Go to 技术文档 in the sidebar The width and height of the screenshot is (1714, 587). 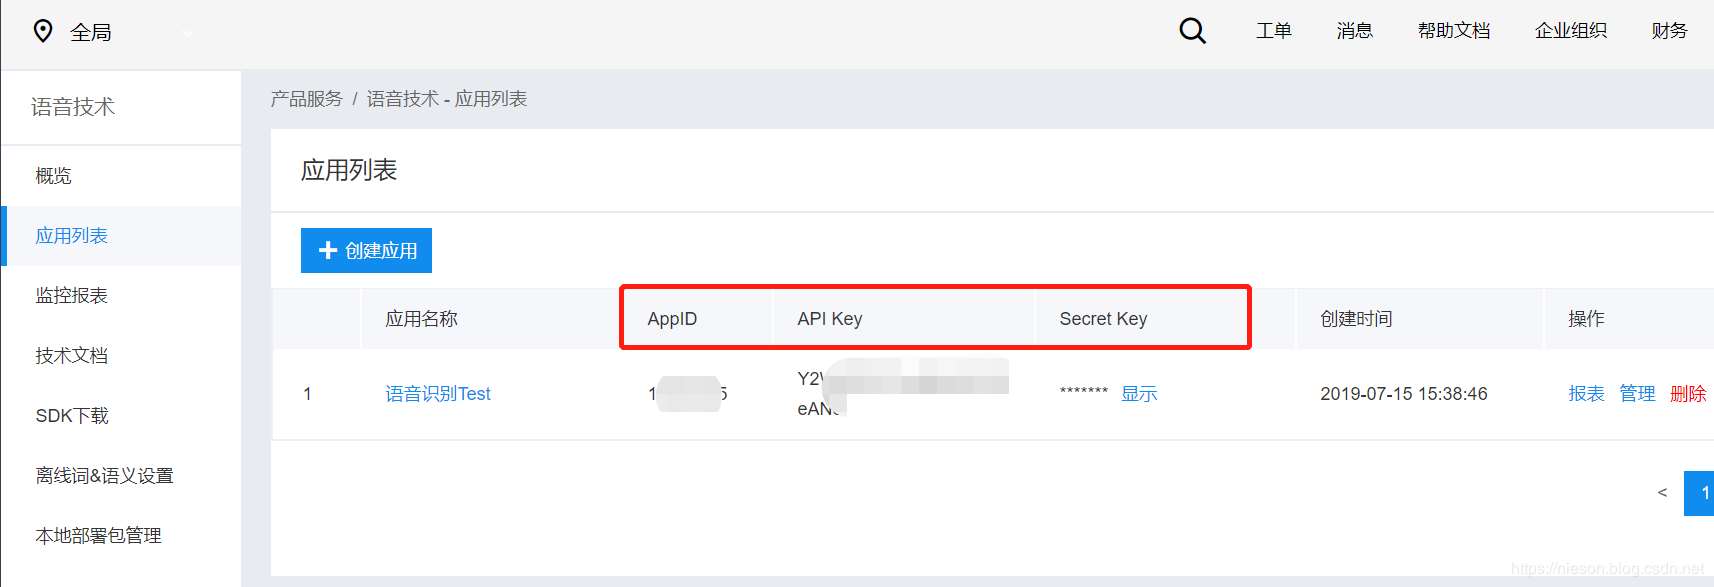point(72,356)
